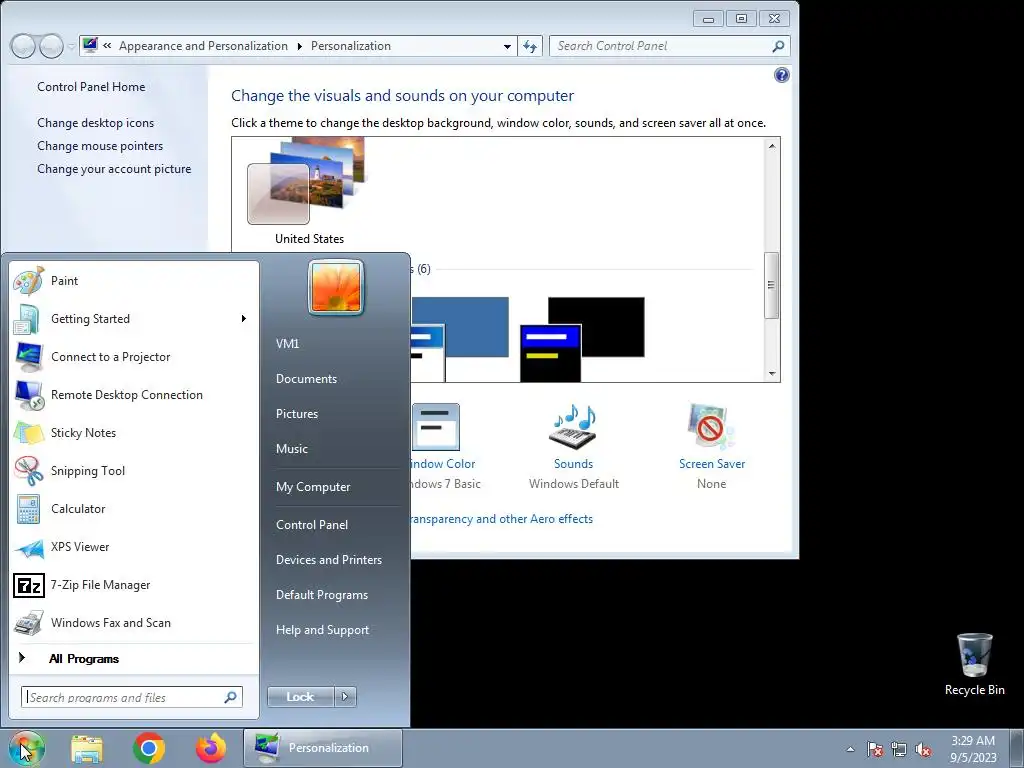Select the blue basic theme thumbnail

tap(460, 338)
